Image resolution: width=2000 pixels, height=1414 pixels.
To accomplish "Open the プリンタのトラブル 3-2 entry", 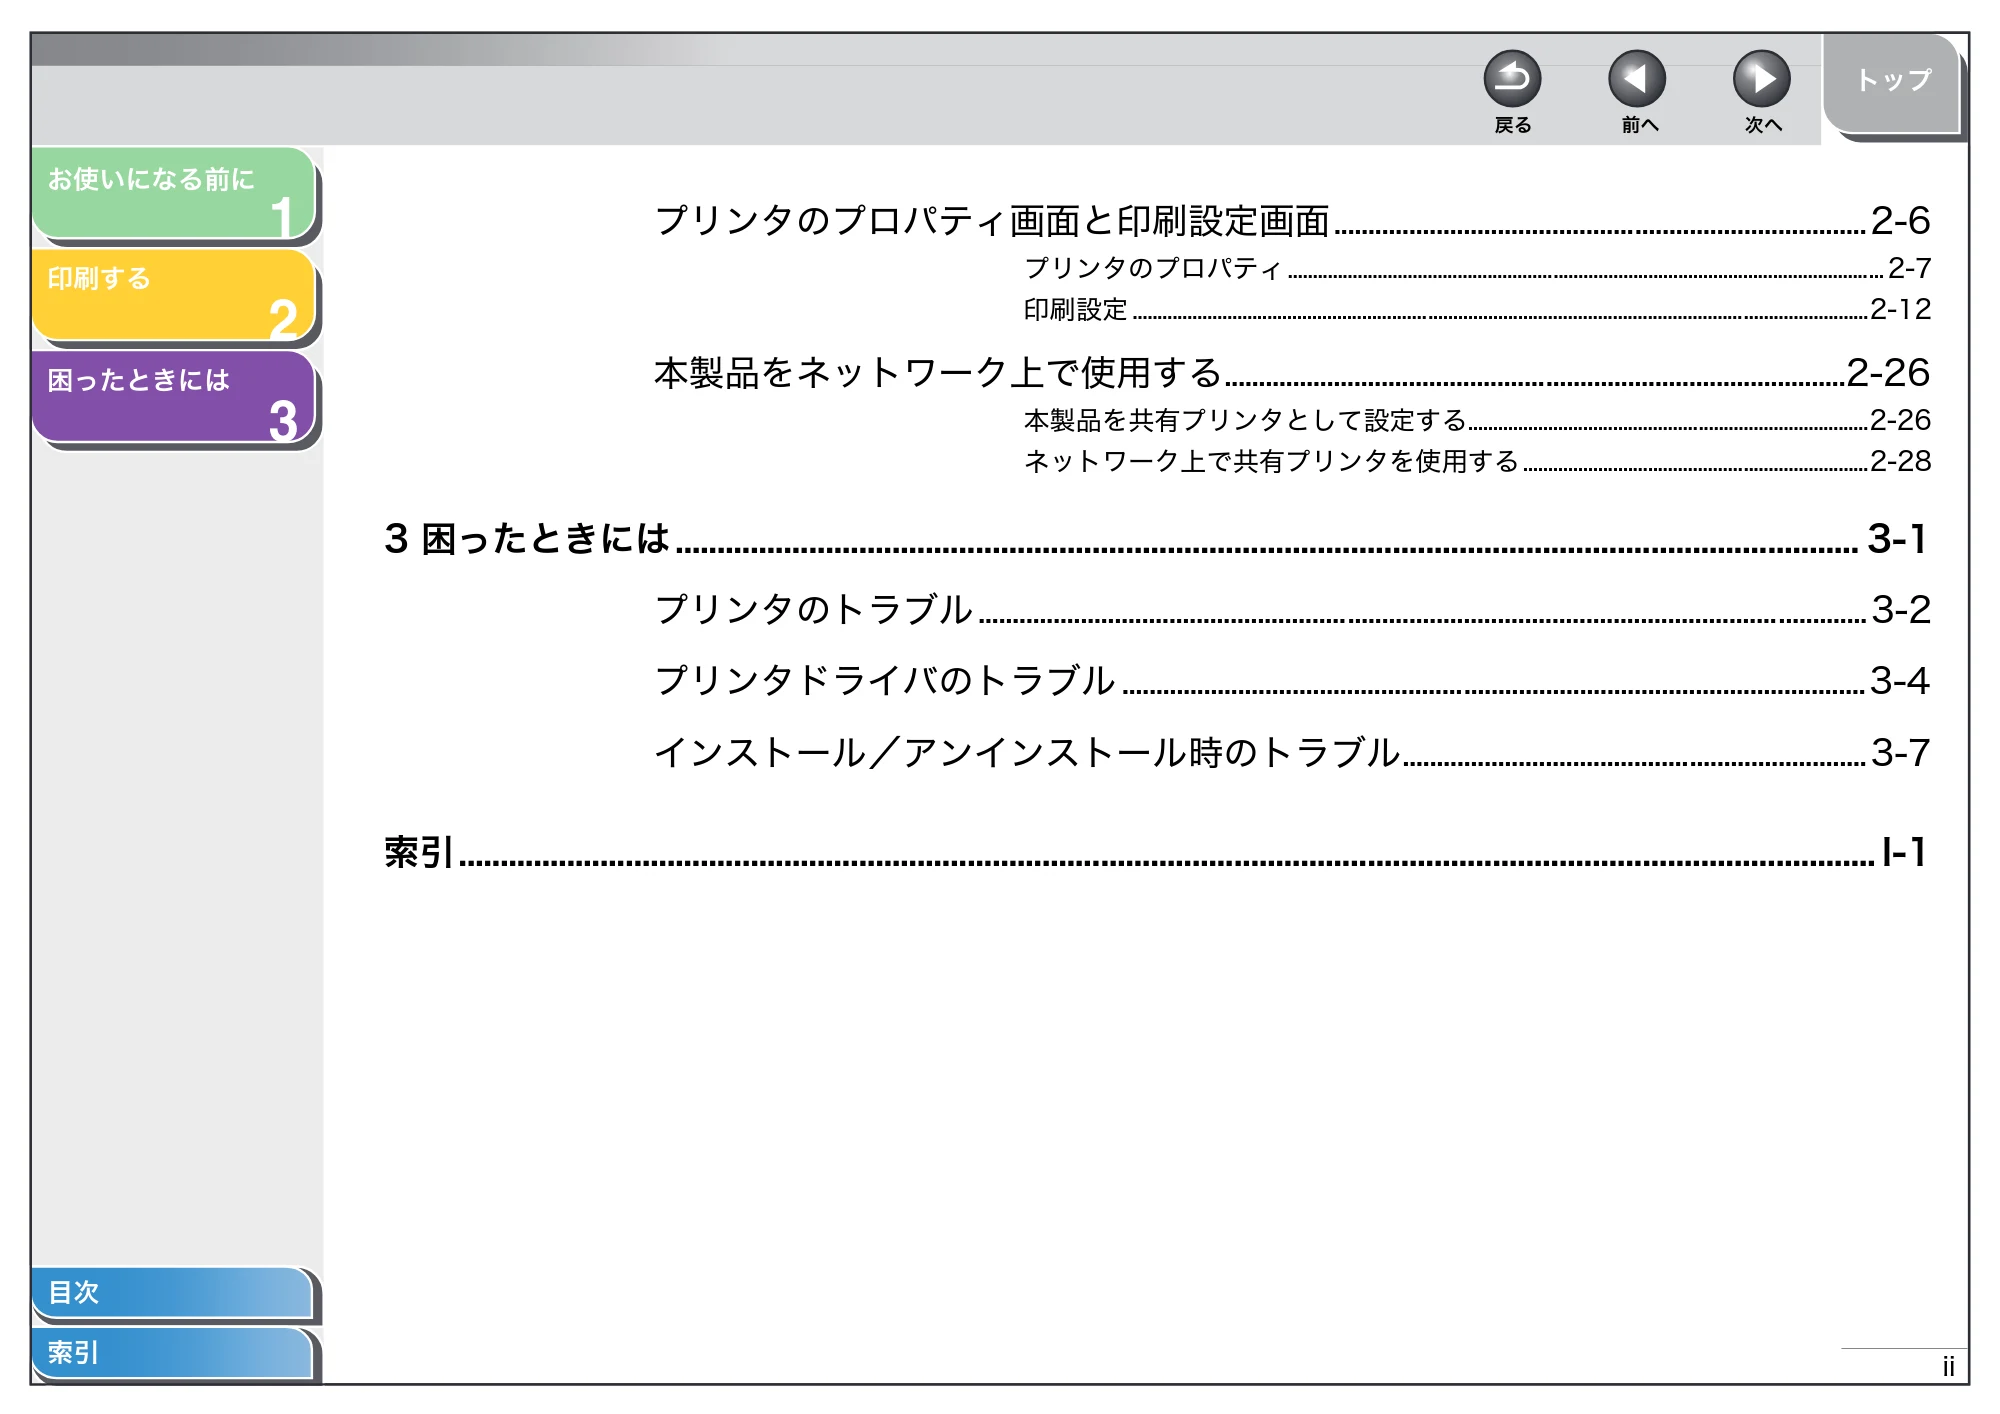I will click(1292, 610).
